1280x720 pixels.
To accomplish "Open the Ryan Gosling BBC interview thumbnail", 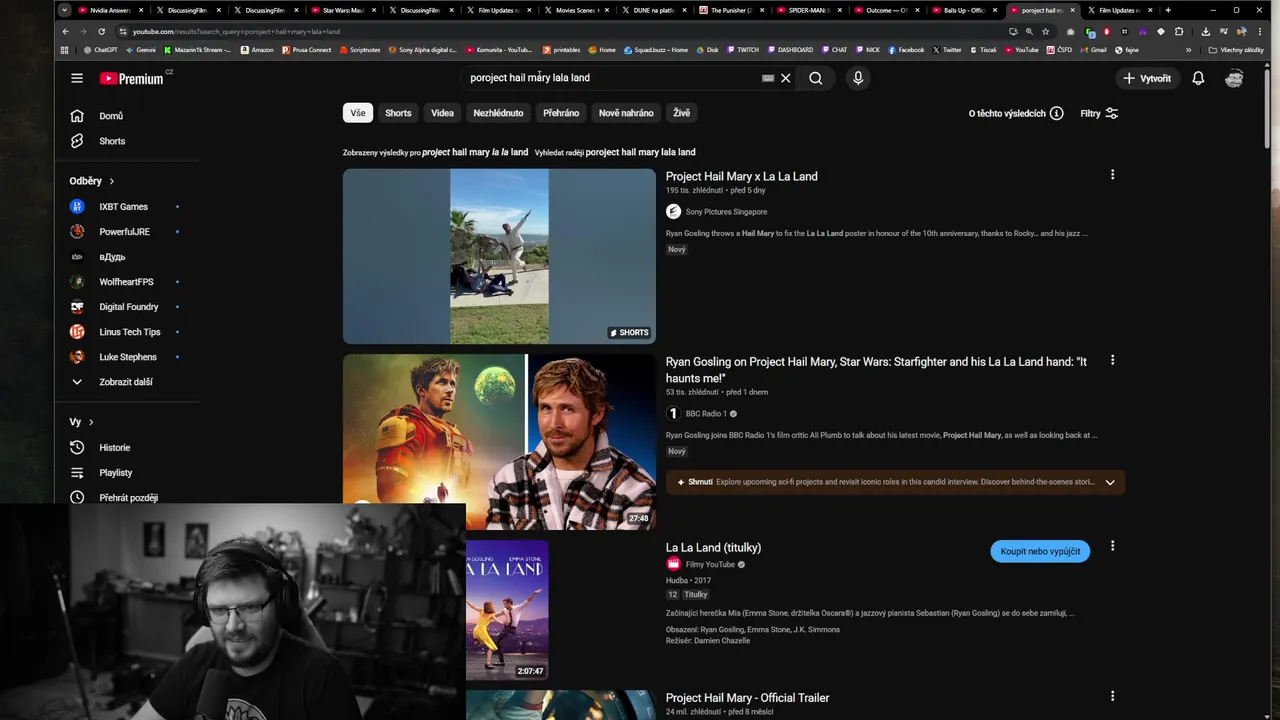I will [499, 442].
